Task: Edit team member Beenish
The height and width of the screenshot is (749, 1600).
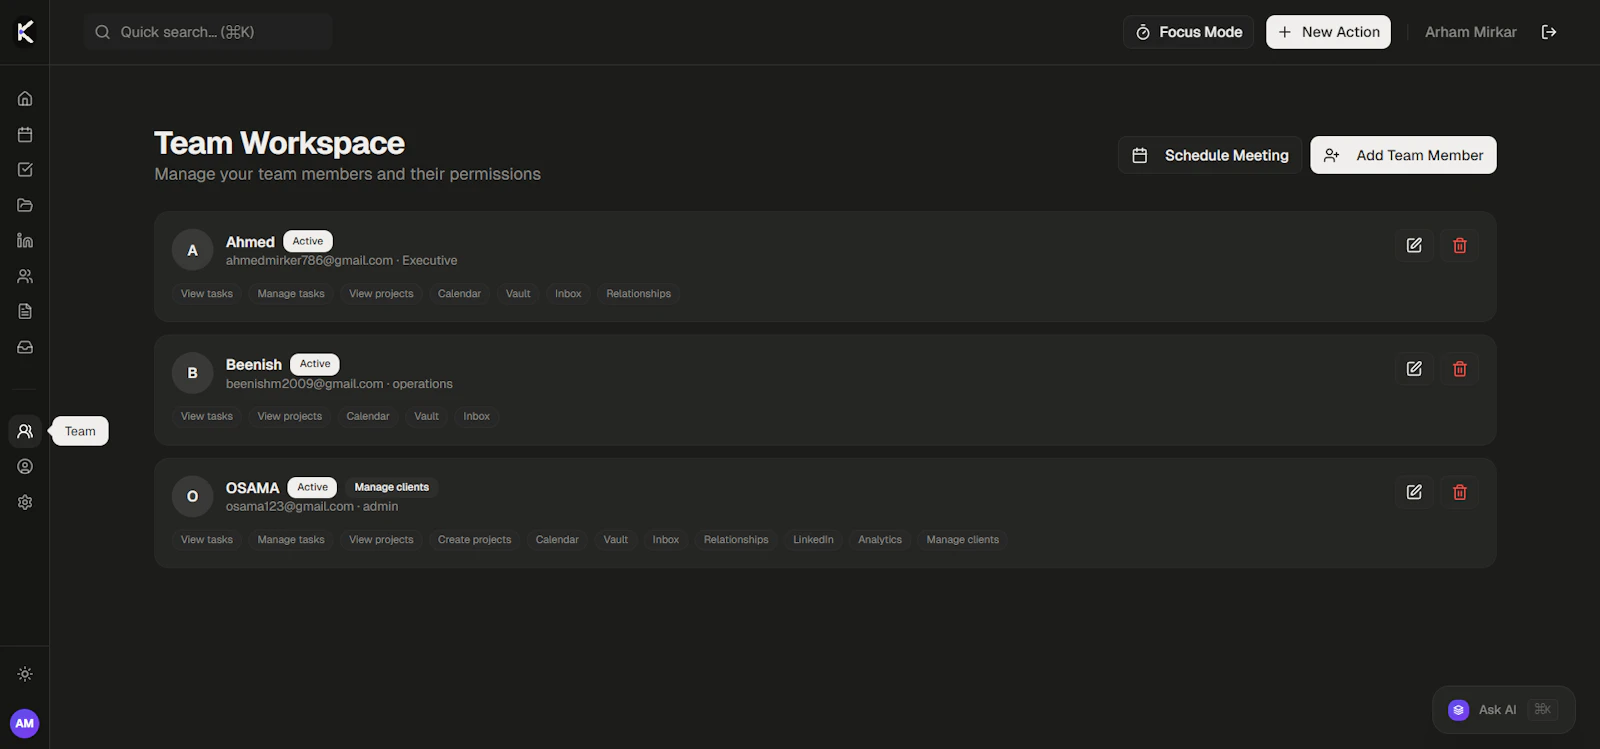Action: tap(1414, 369)
